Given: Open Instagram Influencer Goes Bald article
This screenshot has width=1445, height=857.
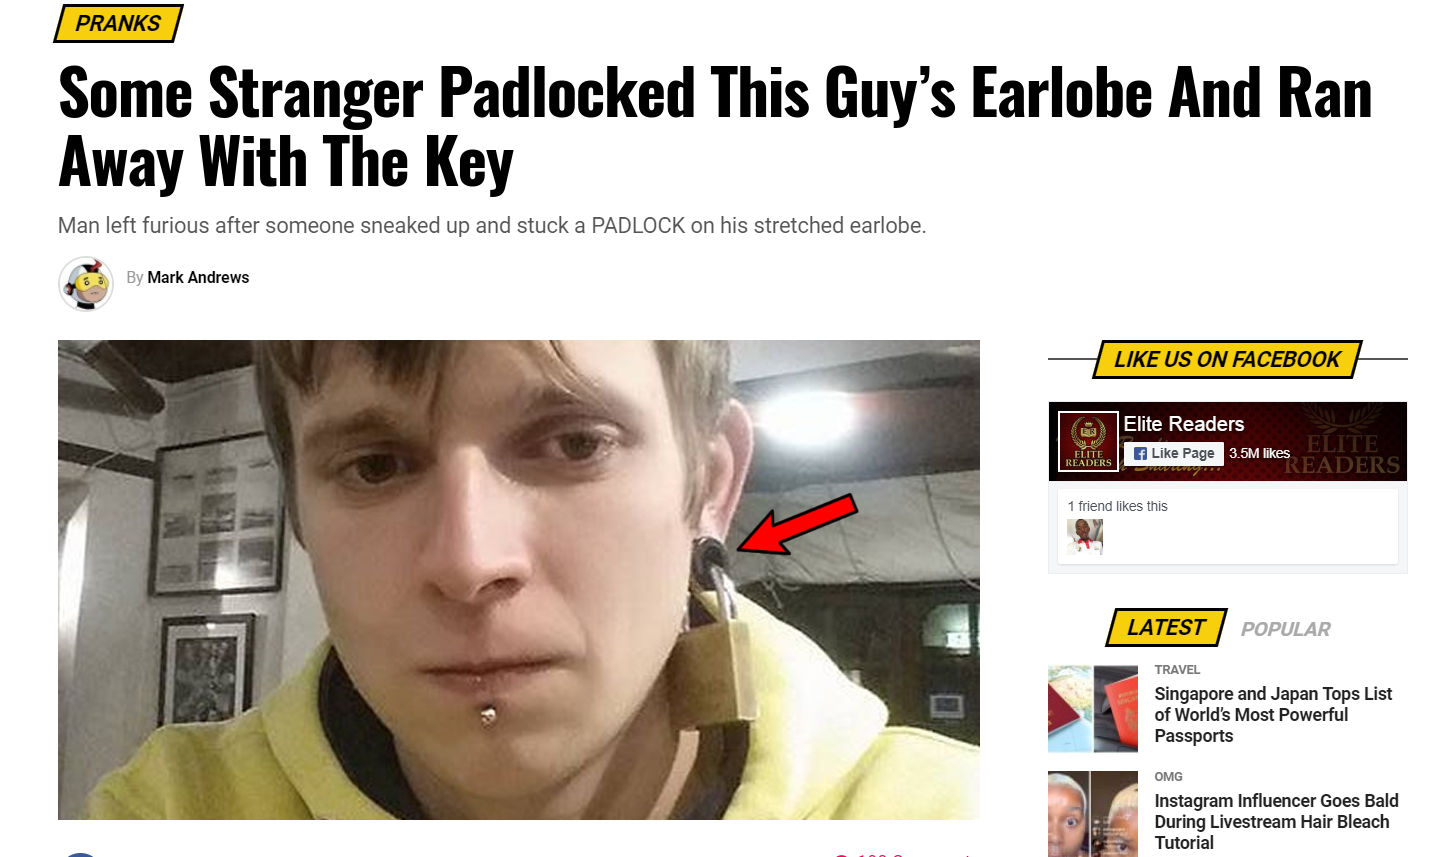Looking at the screenshot, I should pyautogui.click(x=1276, y=822).
